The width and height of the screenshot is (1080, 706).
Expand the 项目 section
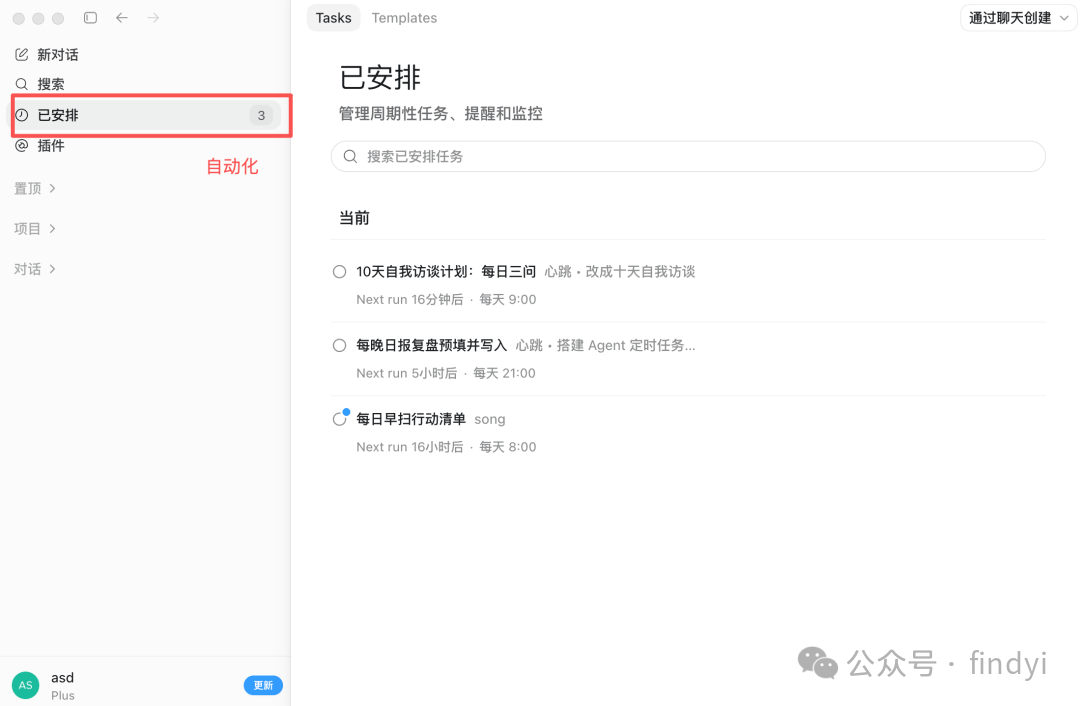pos(34,229)
